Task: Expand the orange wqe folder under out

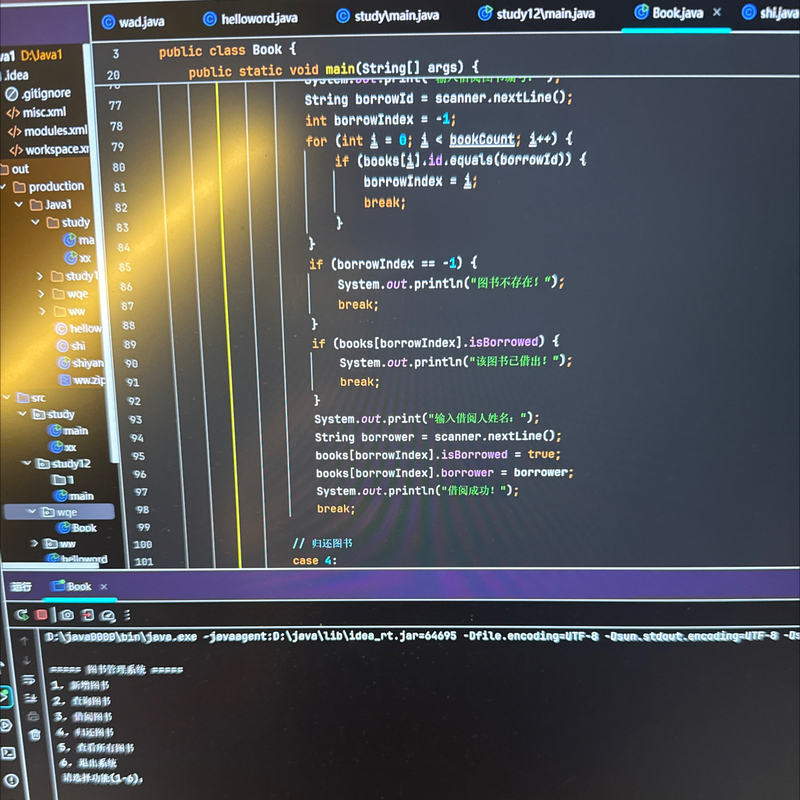Action: [41, 294]
